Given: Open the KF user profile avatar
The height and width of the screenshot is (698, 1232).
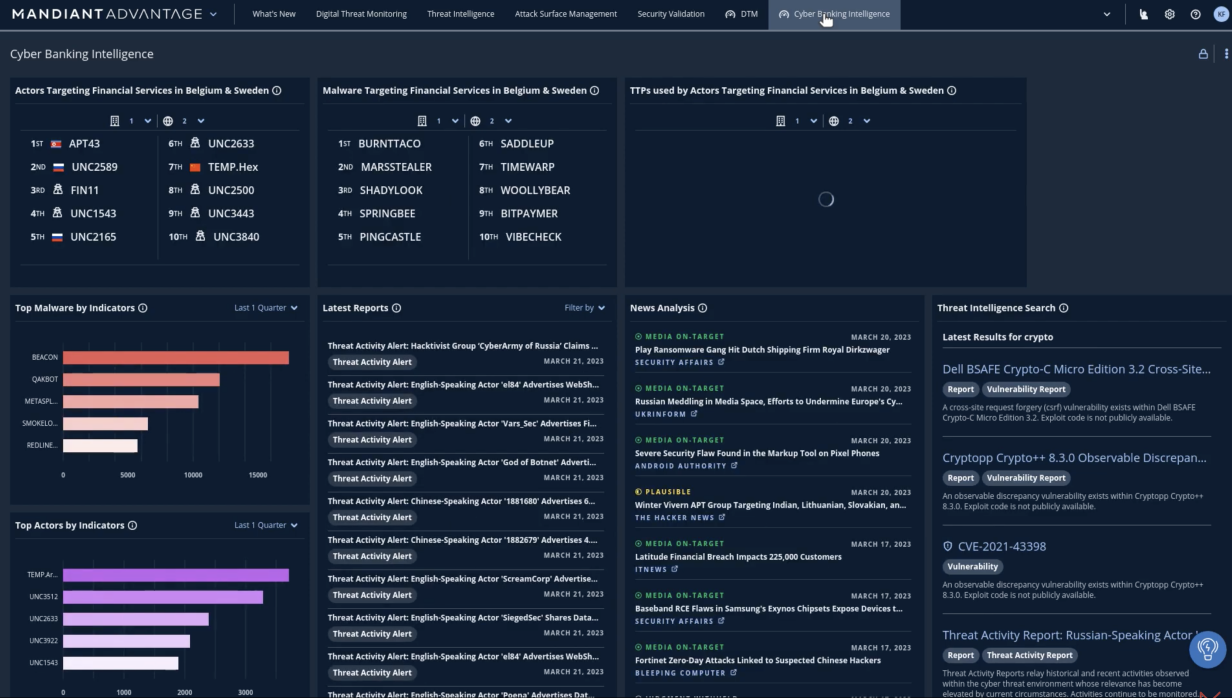Looking at the screenshot, I should [1220, 14].
